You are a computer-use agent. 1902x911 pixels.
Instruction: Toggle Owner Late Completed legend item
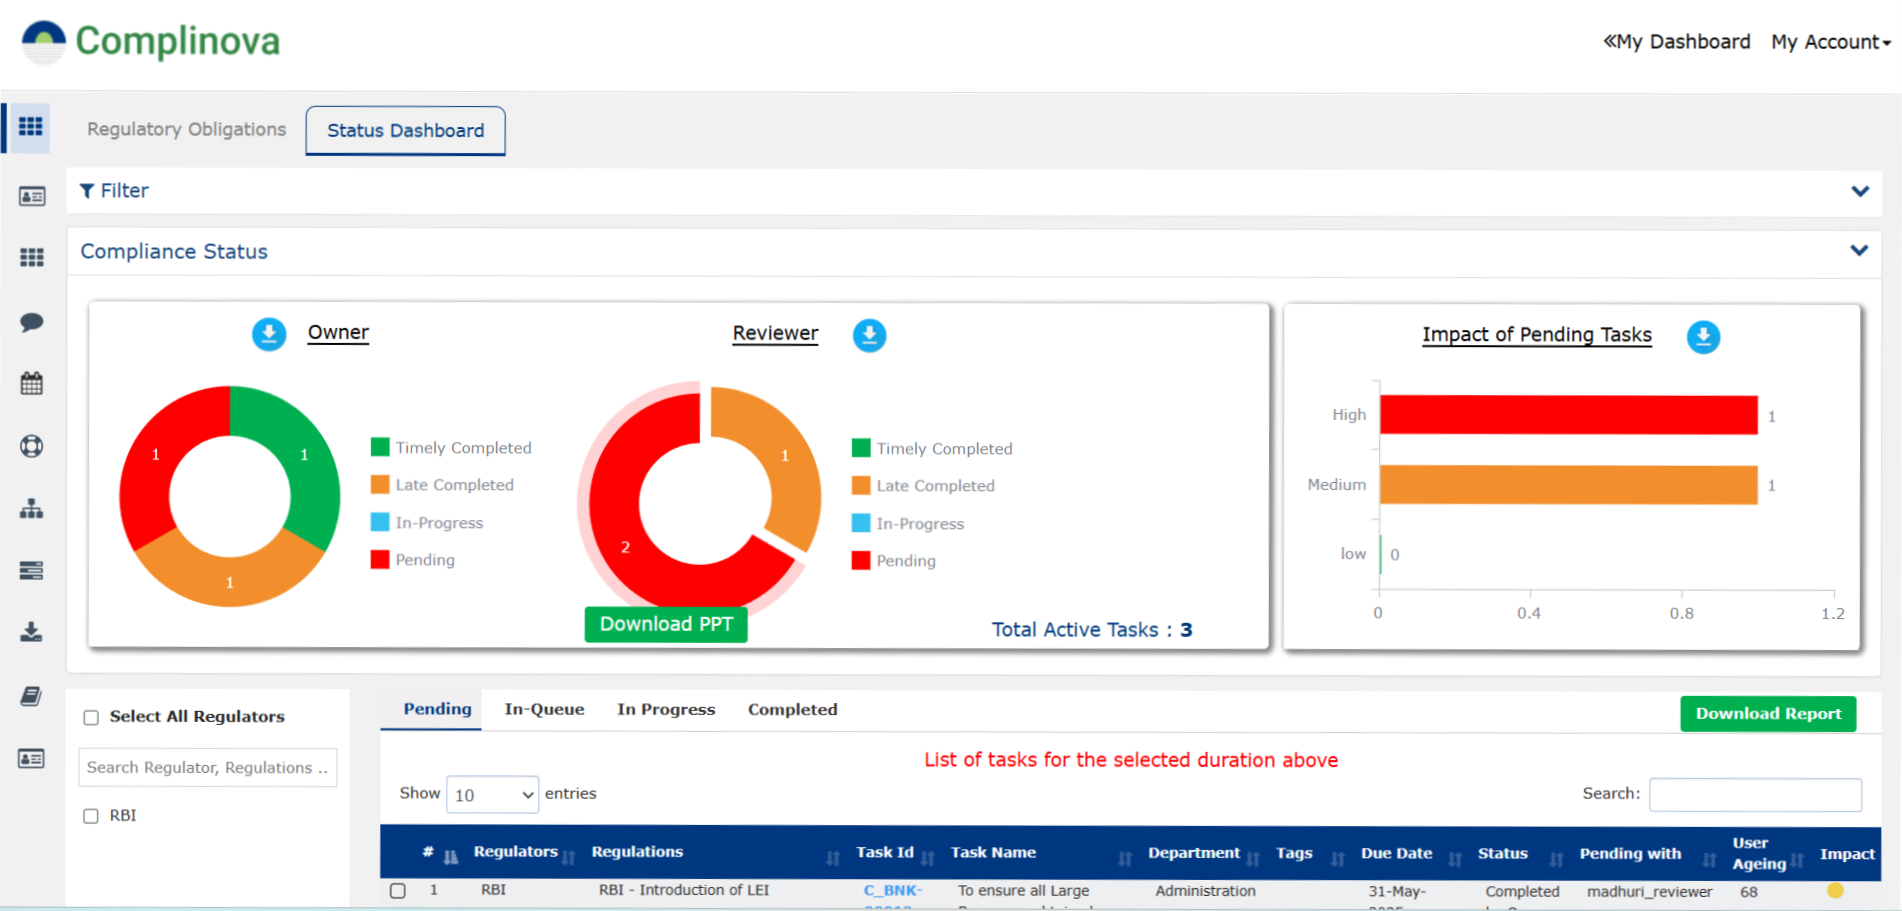point(442,484)
